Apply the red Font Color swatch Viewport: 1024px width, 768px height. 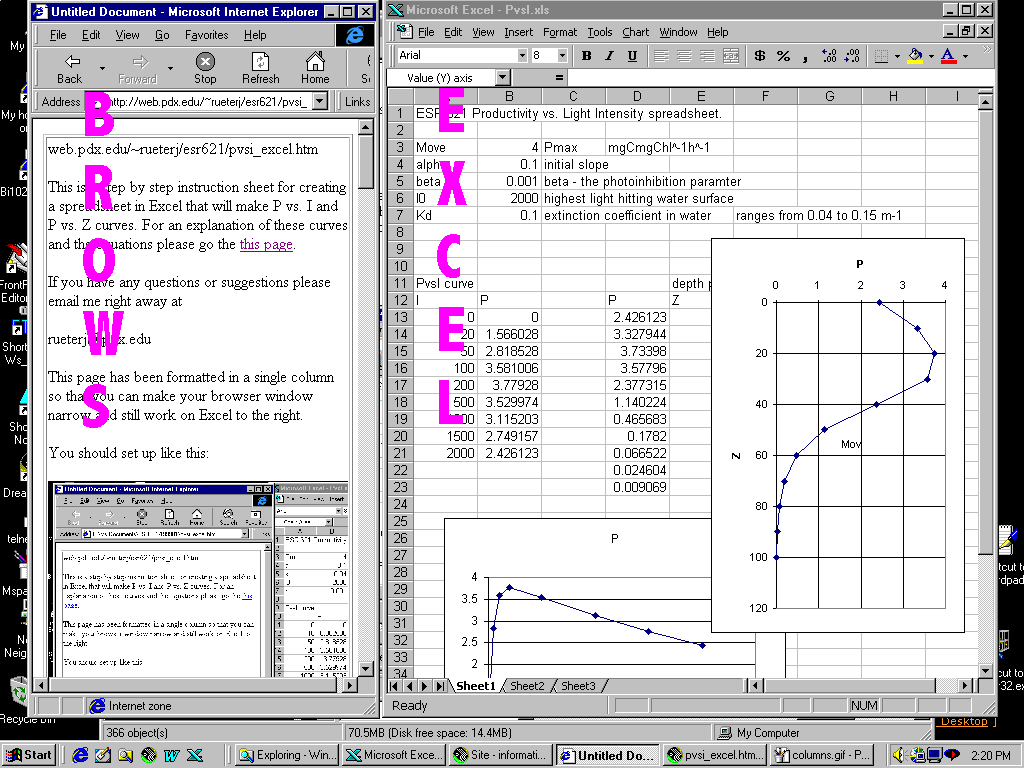point(948,56)
